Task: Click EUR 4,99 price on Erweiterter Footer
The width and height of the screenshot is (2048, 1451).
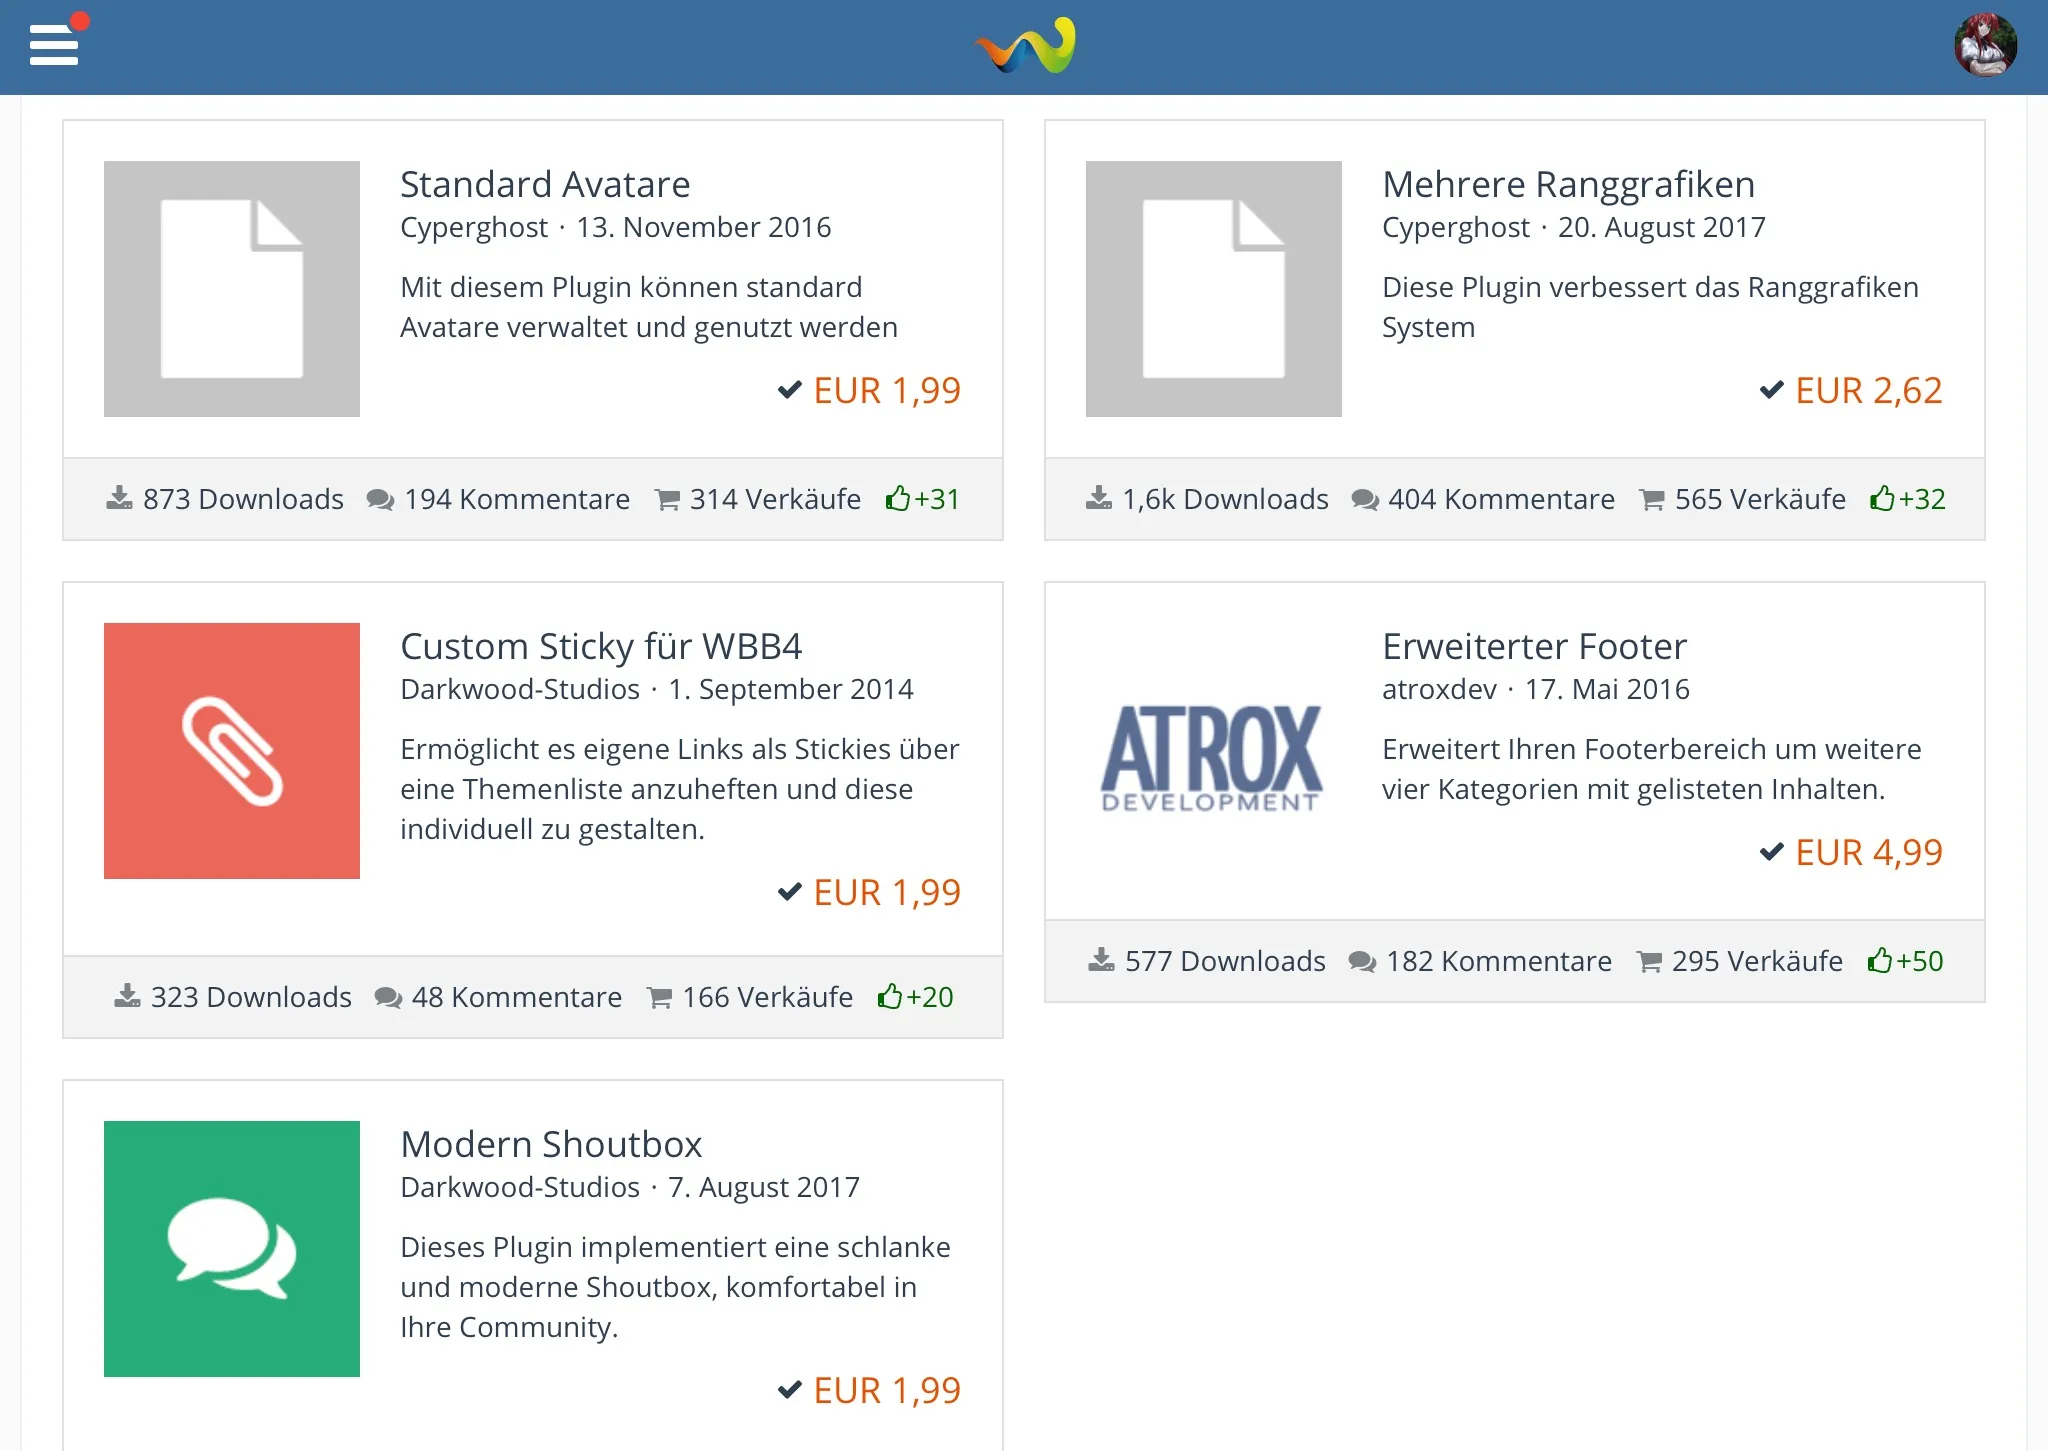Action: pos(1868,853)
